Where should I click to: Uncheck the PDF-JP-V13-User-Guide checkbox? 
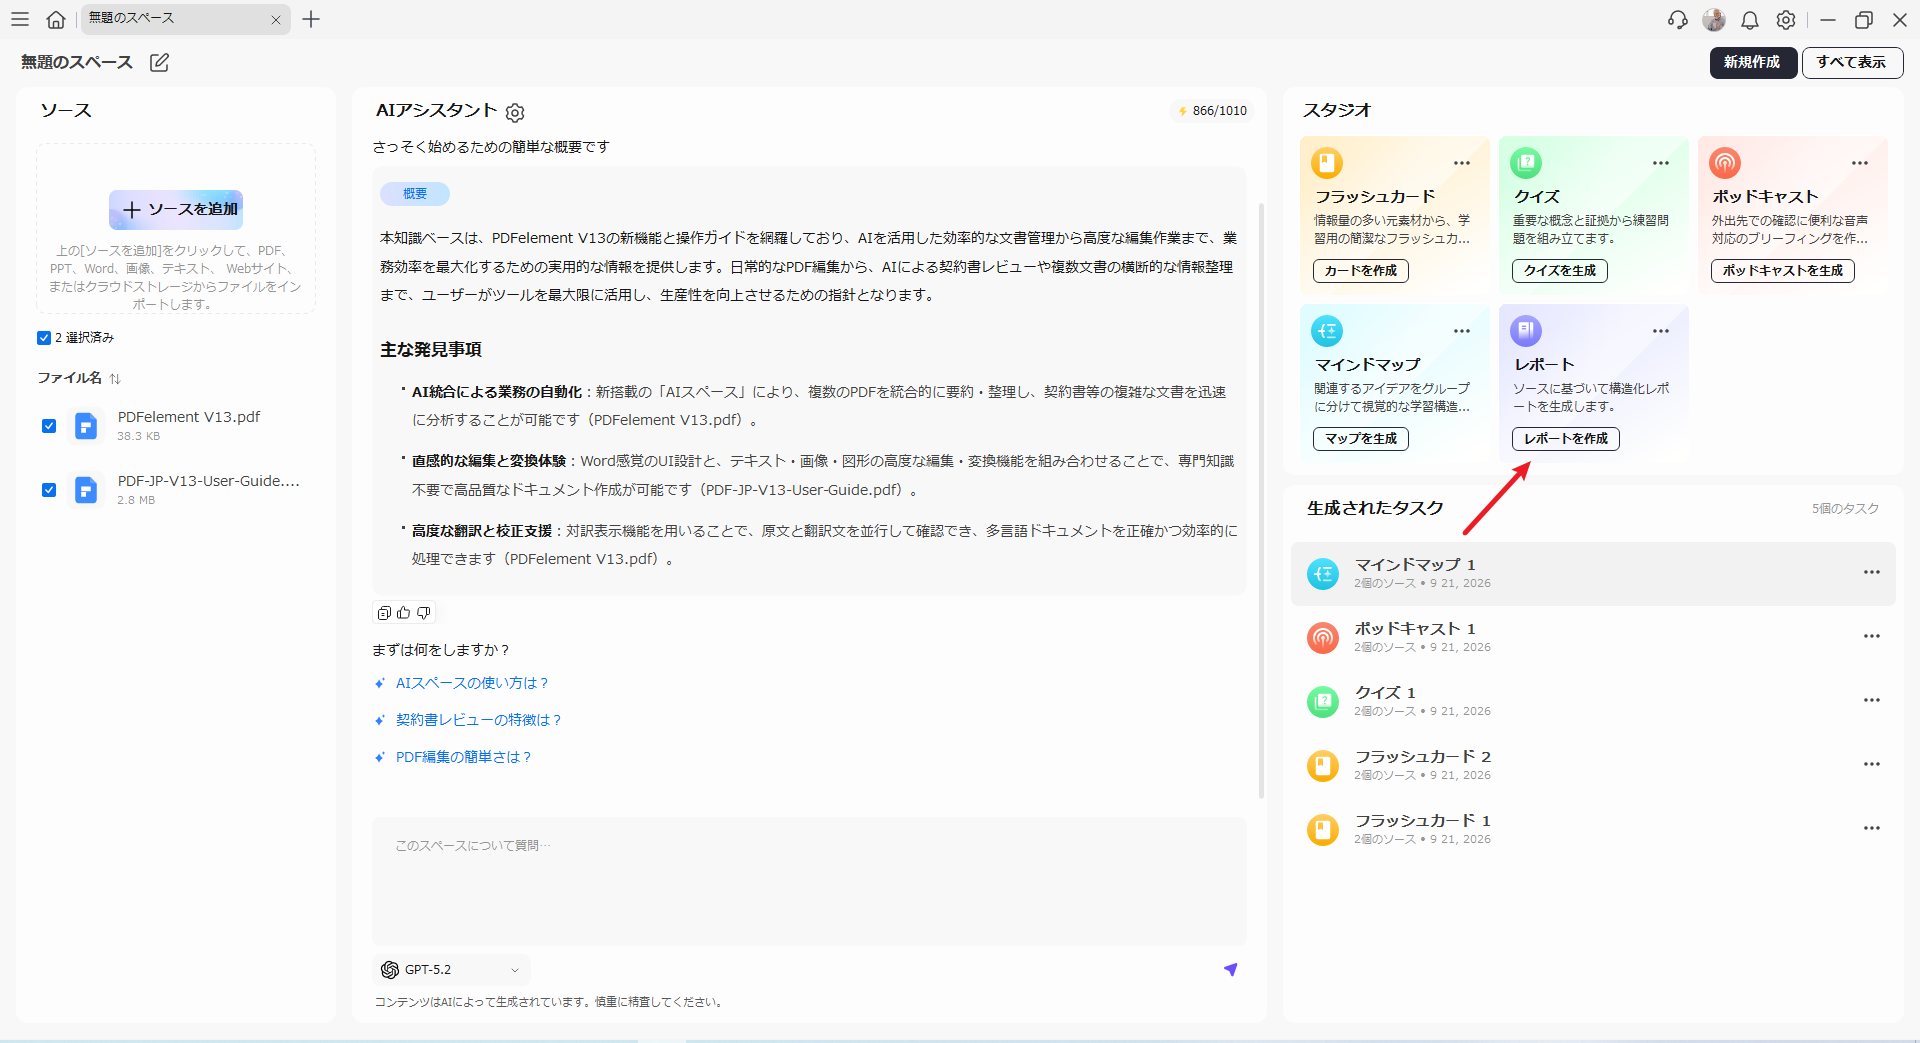pyautogui.click(x=49, y=490)
